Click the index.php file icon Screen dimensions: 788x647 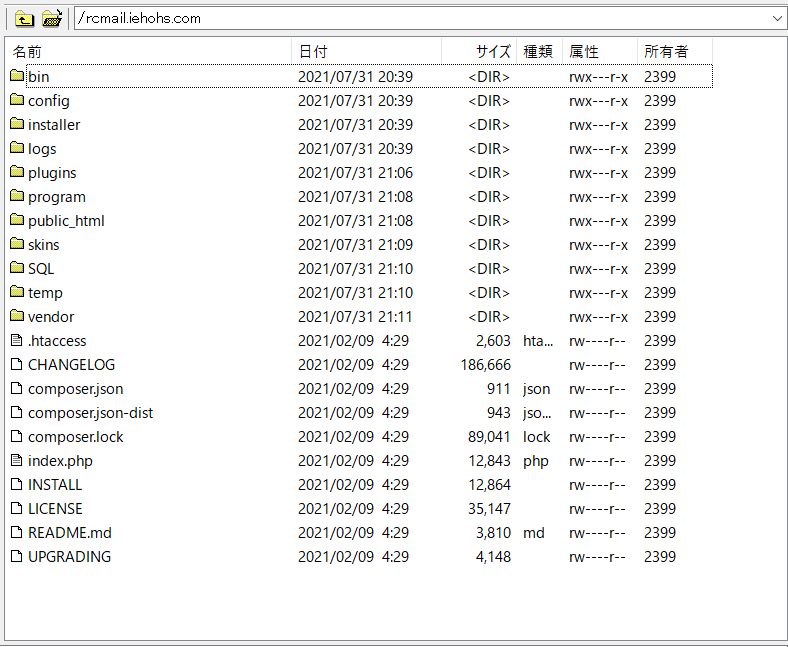tap(17, 460)
